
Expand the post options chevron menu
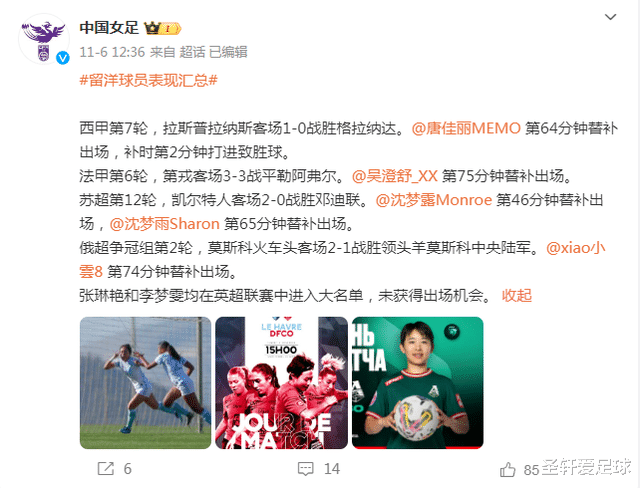(610, 17)
